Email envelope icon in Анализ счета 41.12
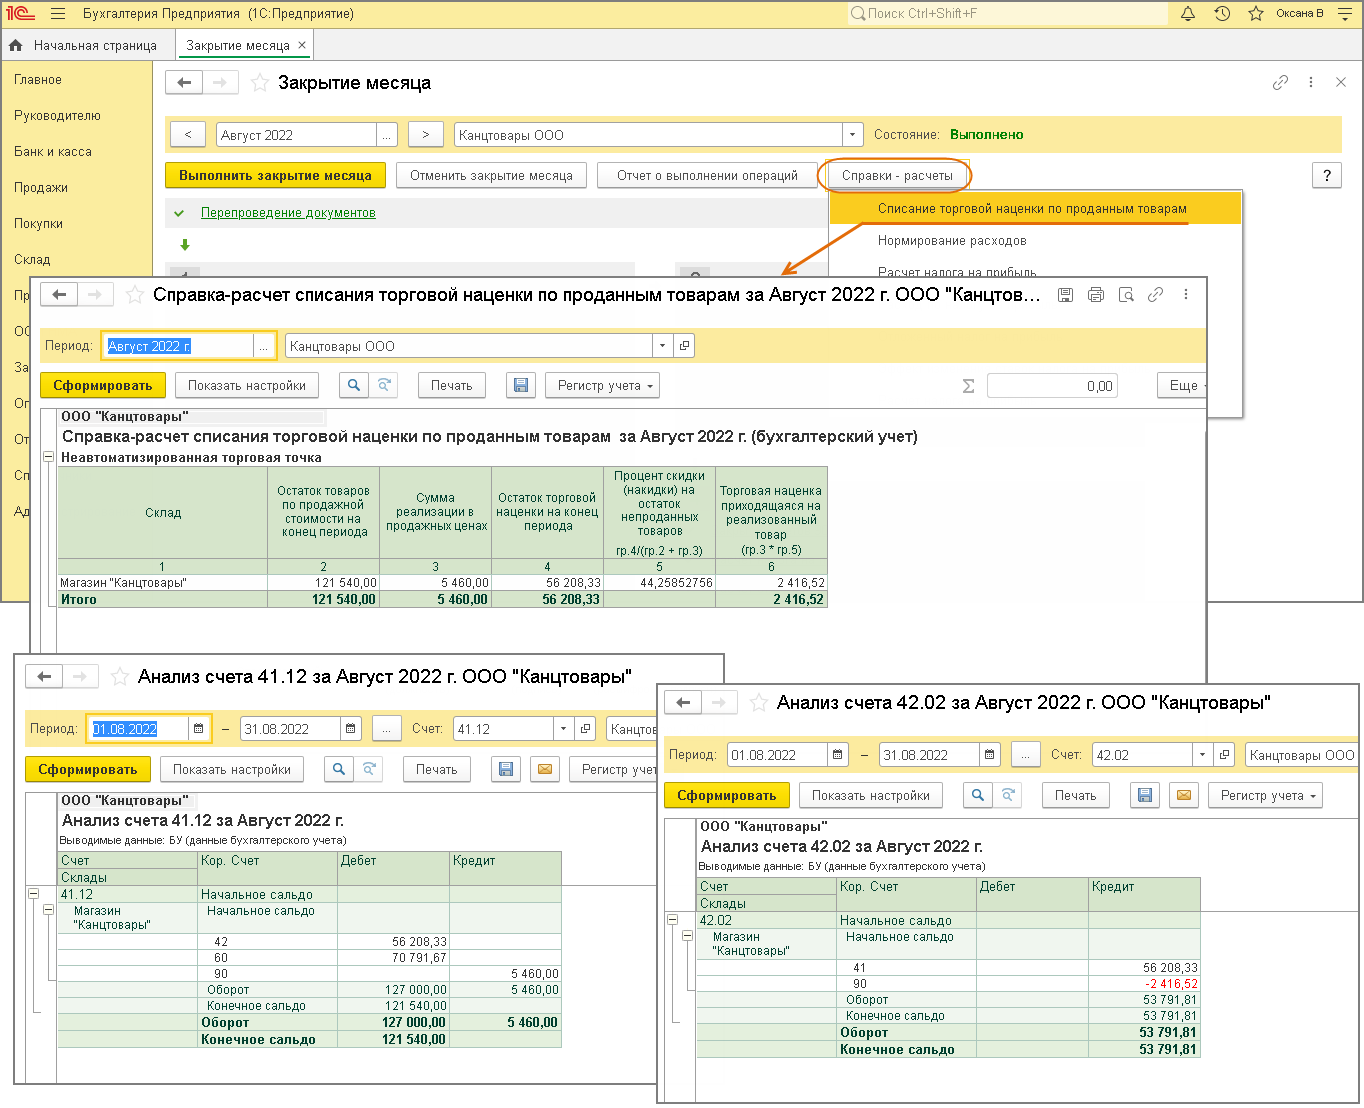Screen dimensions: 1364x1108 (x=545, y=770)
